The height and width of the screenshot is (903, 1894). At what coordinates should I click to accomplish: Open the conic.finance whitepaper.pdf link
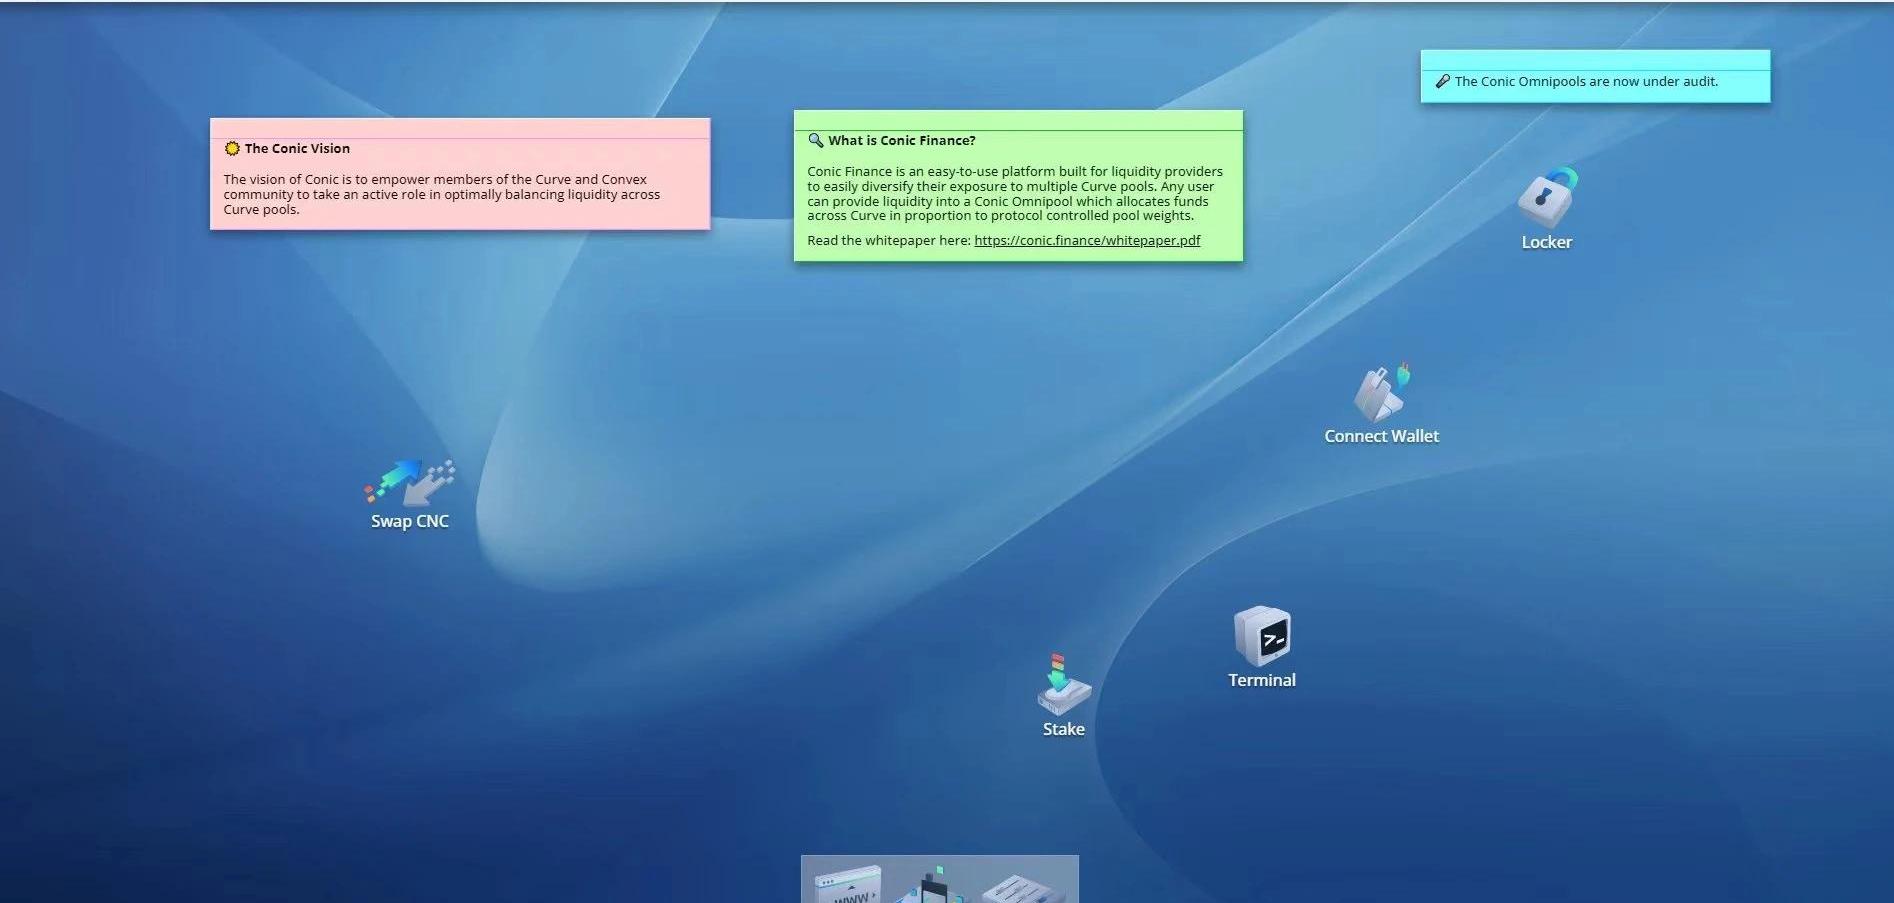1087,240
